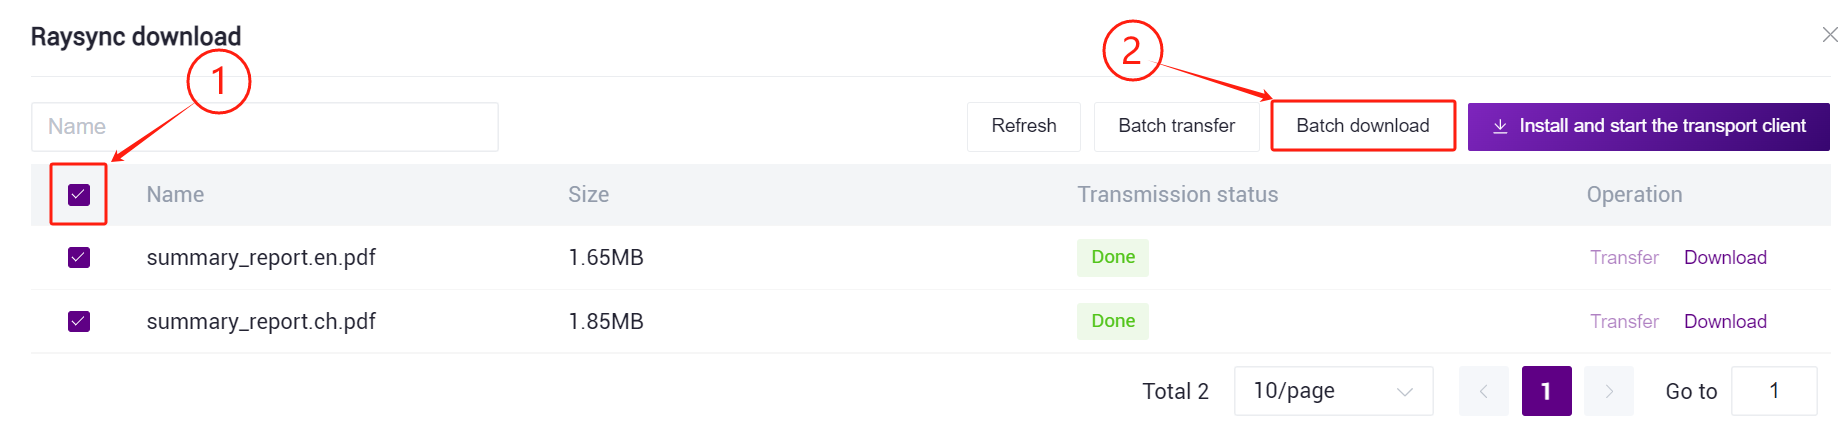1846x432 pixels.
Task: Open the 10/page dropdown
Action: (1333, 391)
